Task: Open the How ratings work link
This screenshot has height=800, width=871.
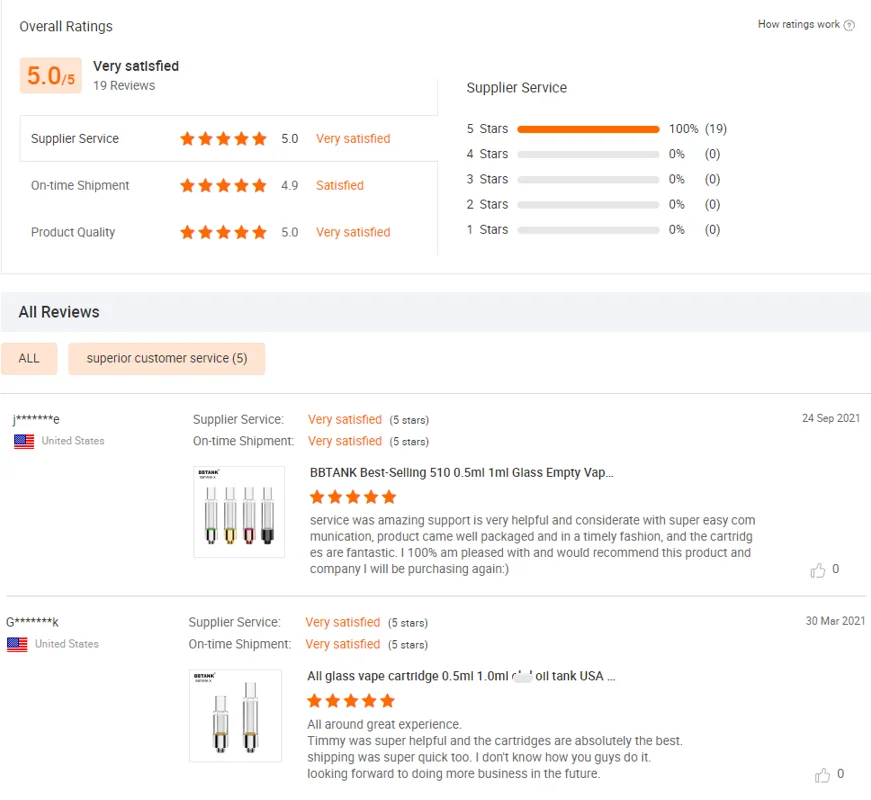Action: coord(798,25)
